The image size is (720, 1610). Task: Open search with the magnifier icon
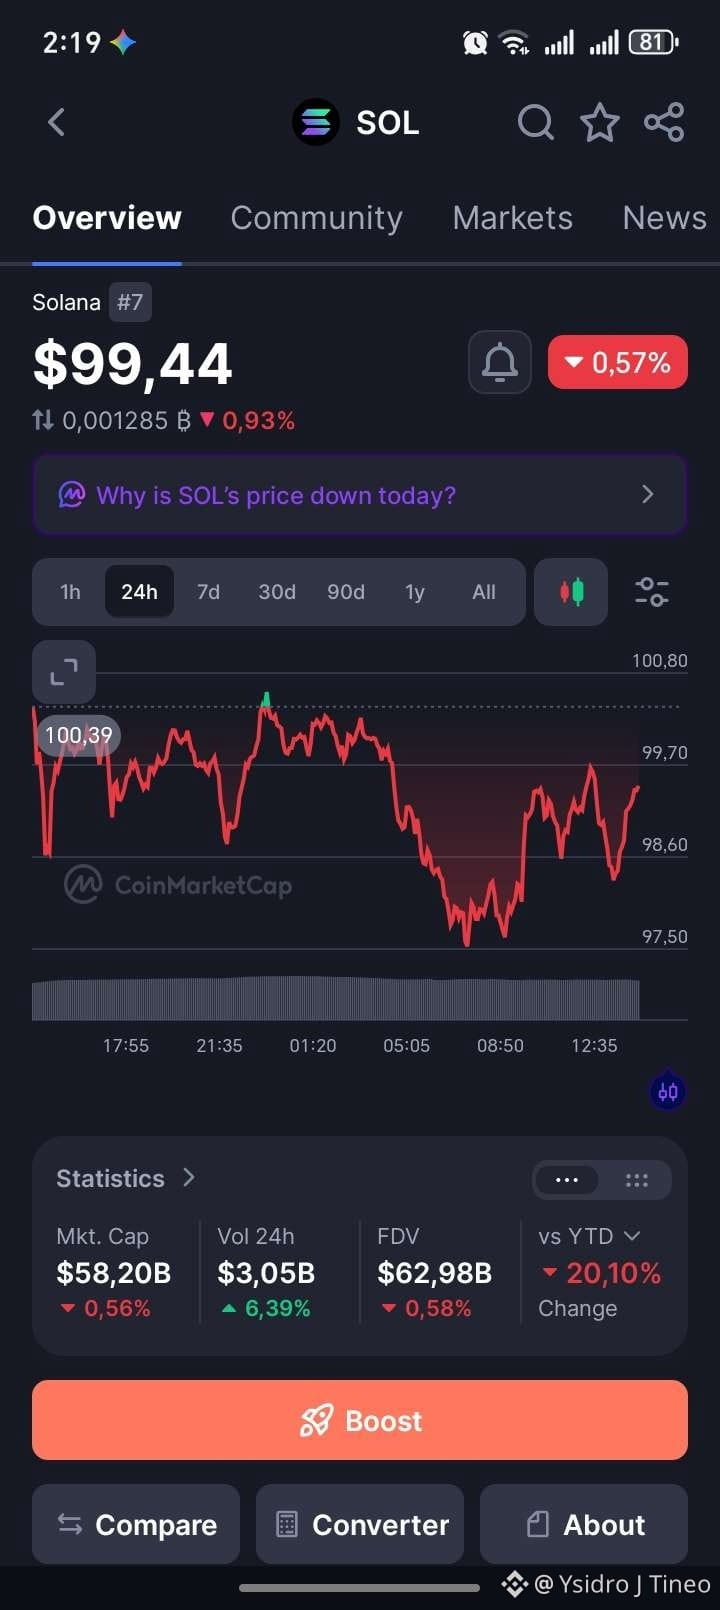pyautogui.click(x=535, y=123)
